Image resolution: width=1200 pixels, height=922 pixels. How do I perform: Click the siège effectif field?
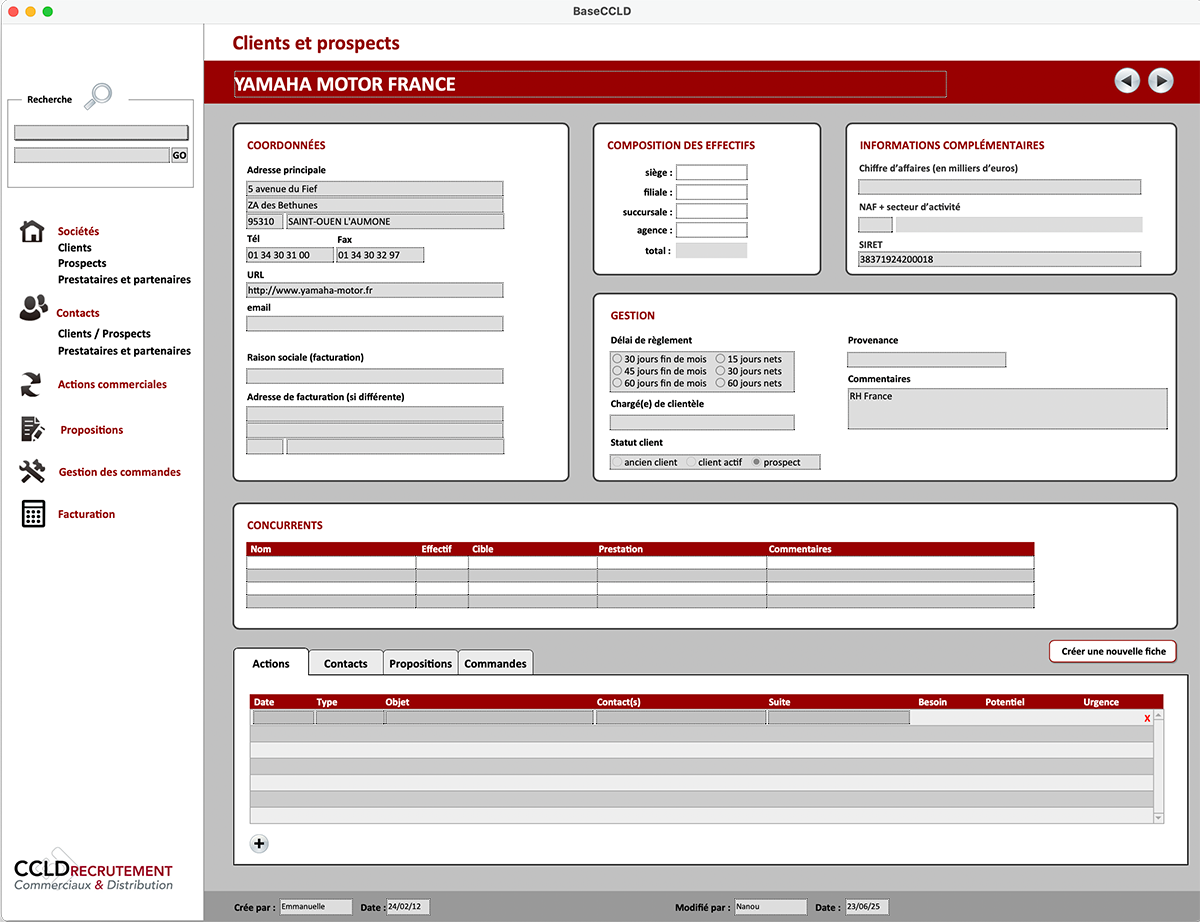[x=712, y=172]
